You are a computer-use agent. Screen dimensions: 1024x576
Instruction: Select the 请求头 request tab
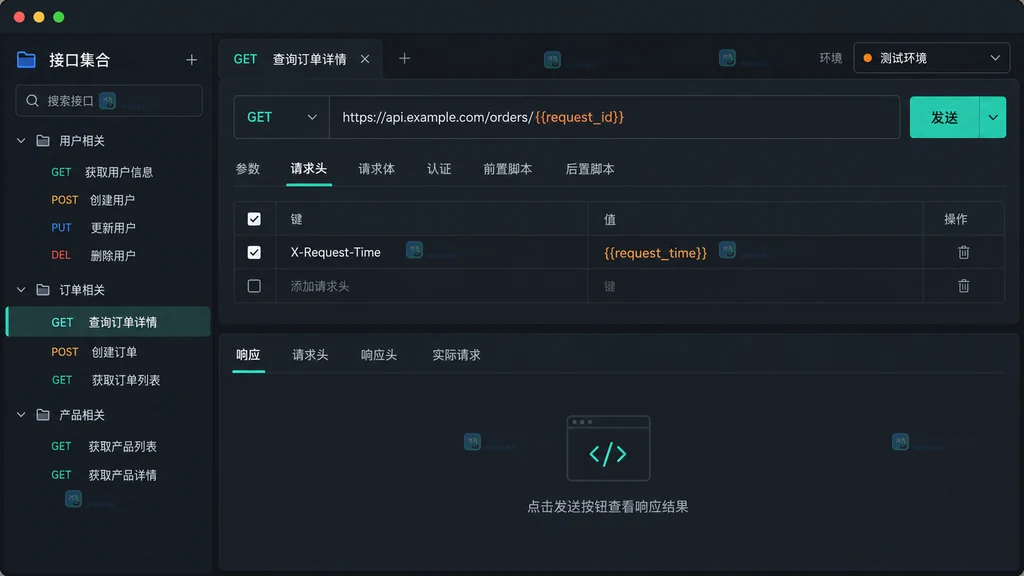pos(309,169)
